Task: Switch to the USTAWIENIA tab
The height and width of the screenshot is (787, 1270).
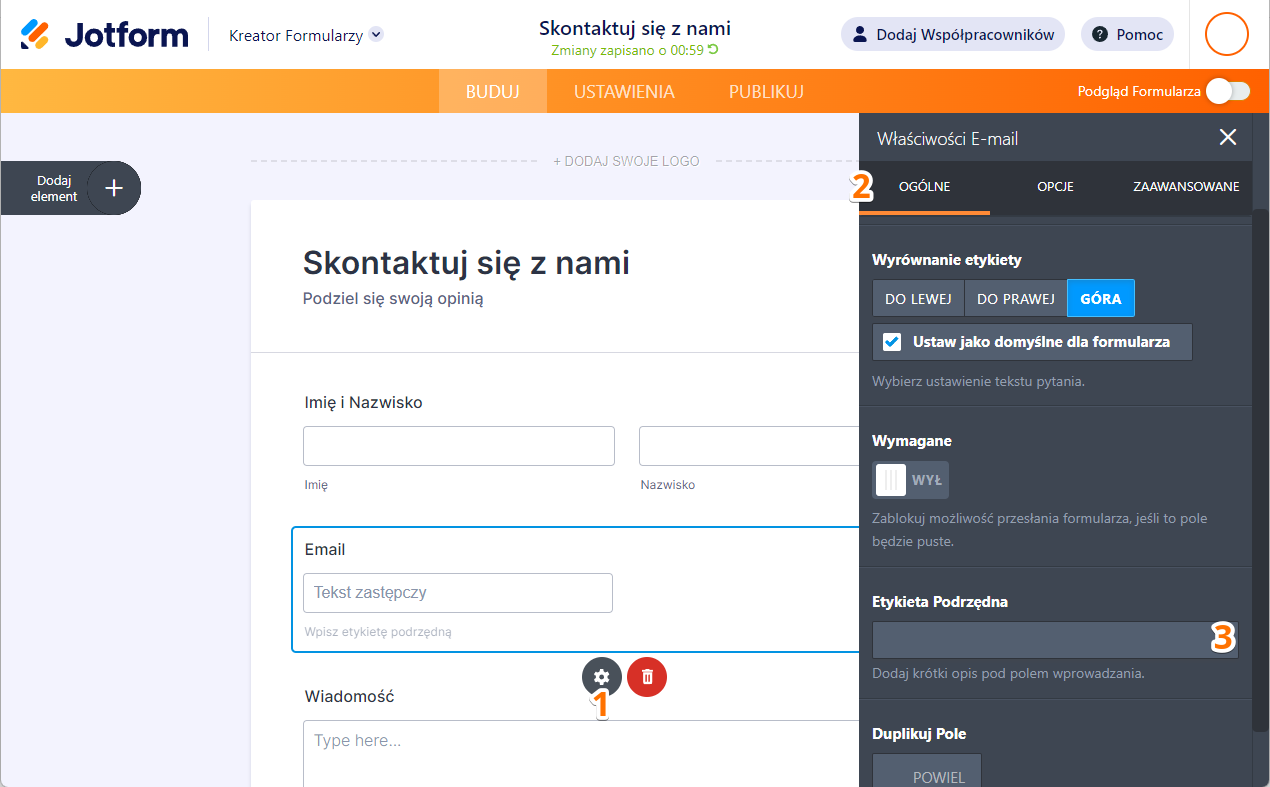Action: 624,92
